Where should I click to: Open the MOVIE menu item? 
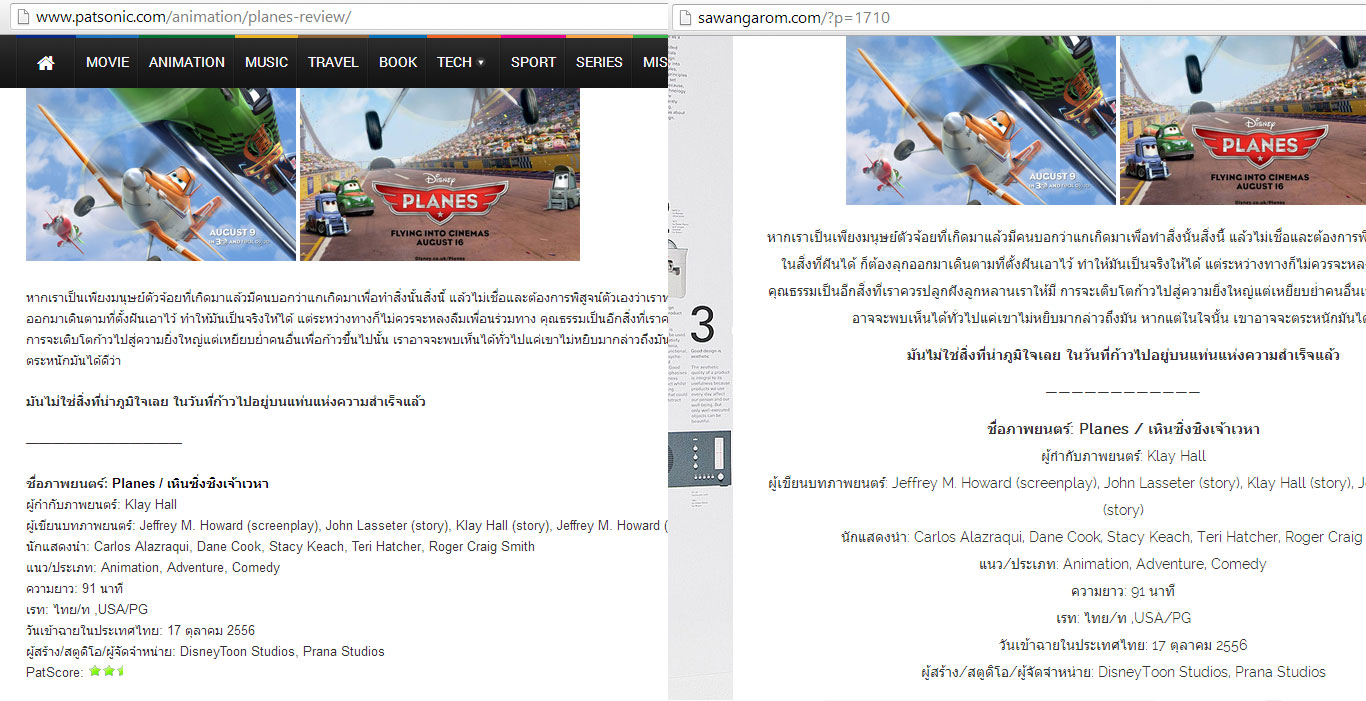[107, 62]
